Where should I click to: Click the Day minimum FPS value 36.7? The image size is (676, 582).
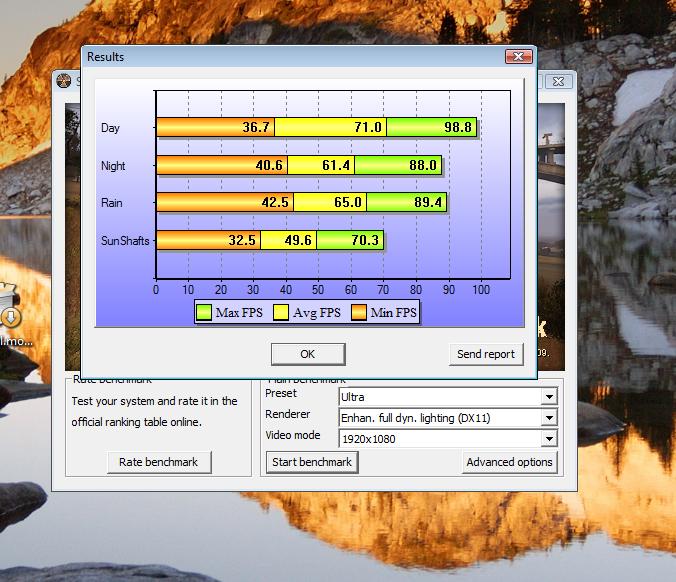[256, 127]
